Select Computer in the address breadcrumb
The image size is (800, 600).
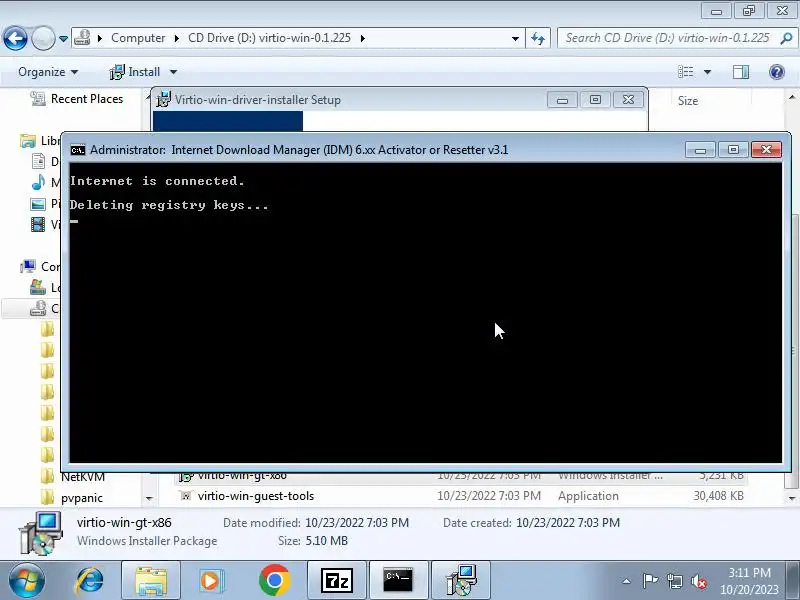(138, 38)
